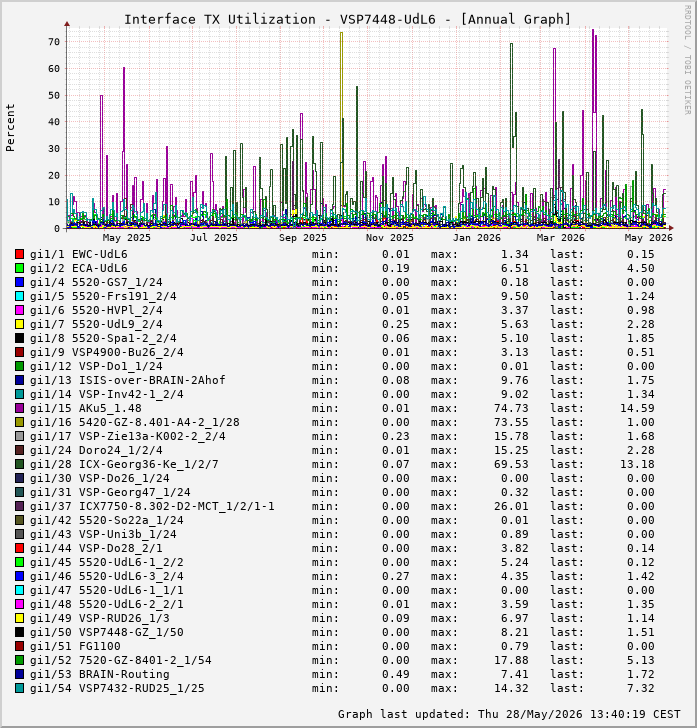The width and height of the screenshot is (697, 728).
Task: Click max value 26.01 for gi1/37
Action: (x=511, y=506)
